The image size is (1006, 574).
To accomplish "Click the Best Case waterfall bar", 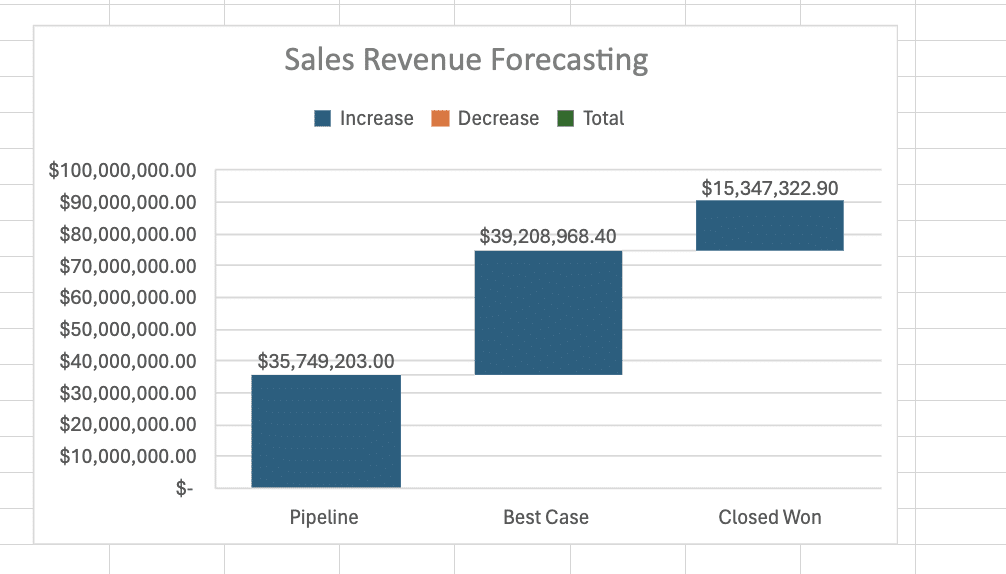I will click(548, 312).
